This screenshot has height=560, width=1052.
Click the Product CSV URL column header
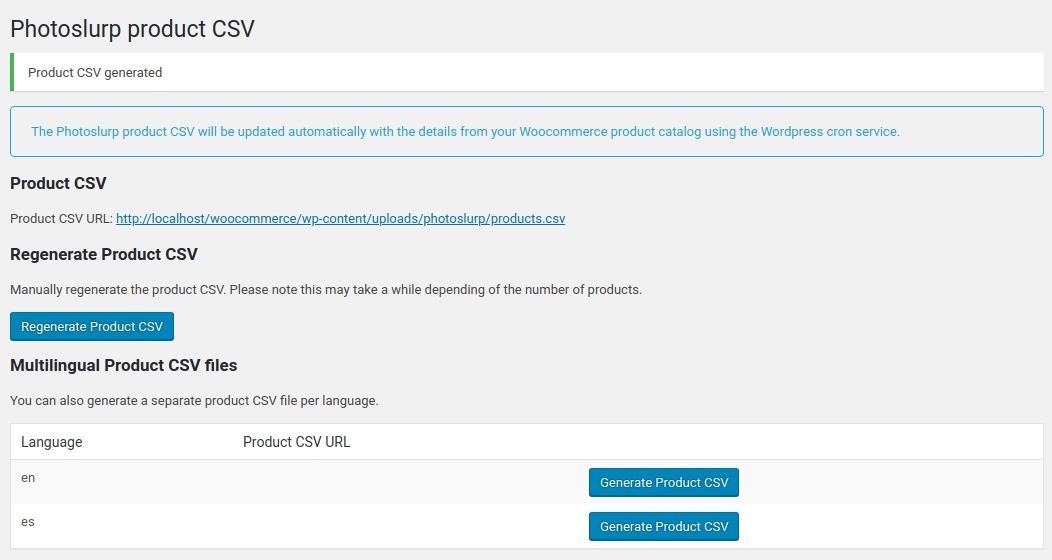[296, 442]
